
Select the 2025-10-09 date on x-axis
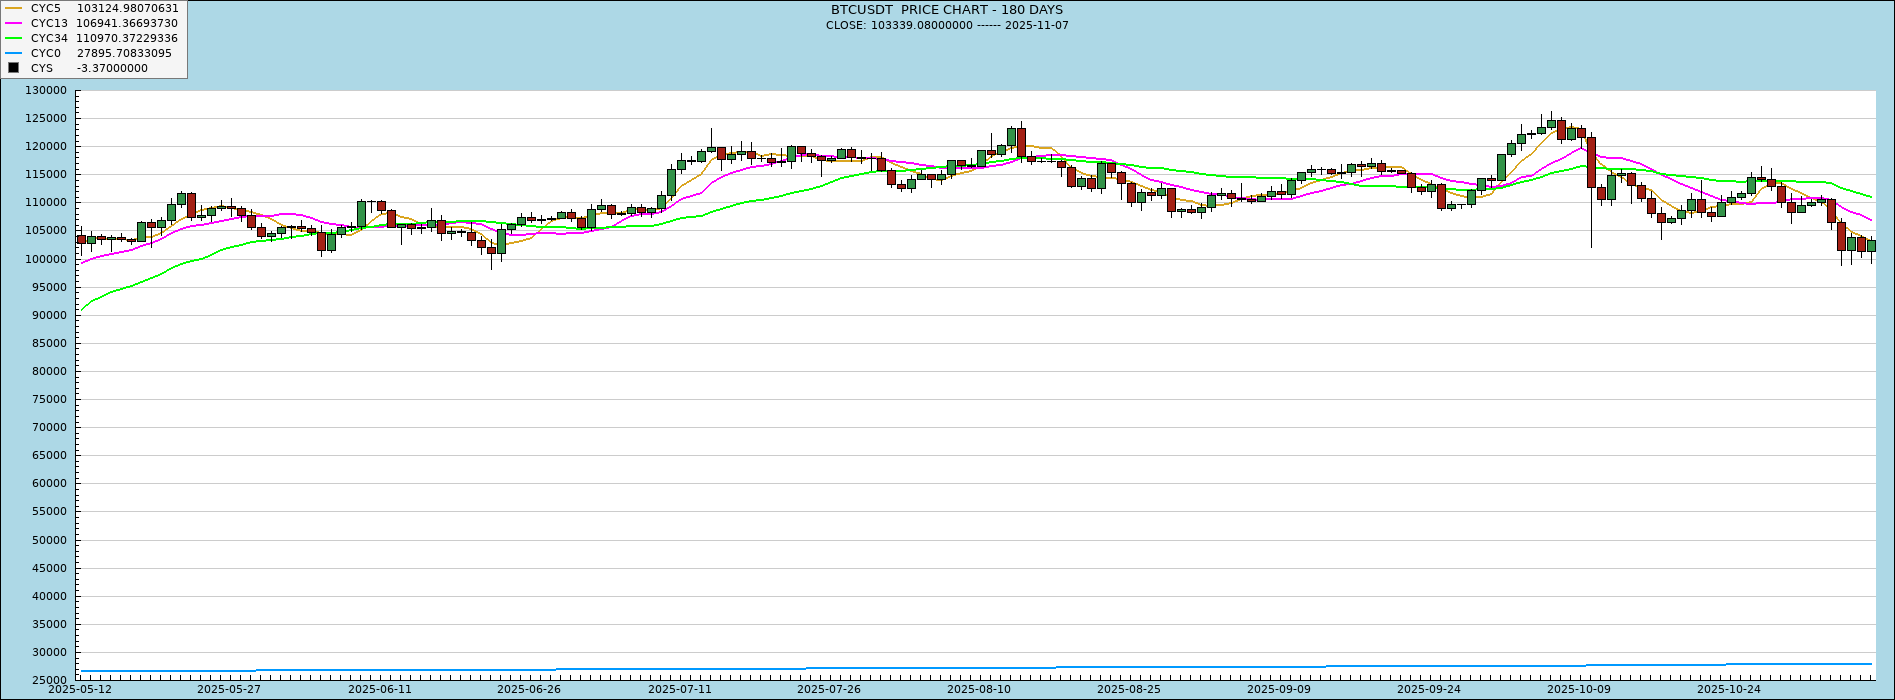point(1579,689)
